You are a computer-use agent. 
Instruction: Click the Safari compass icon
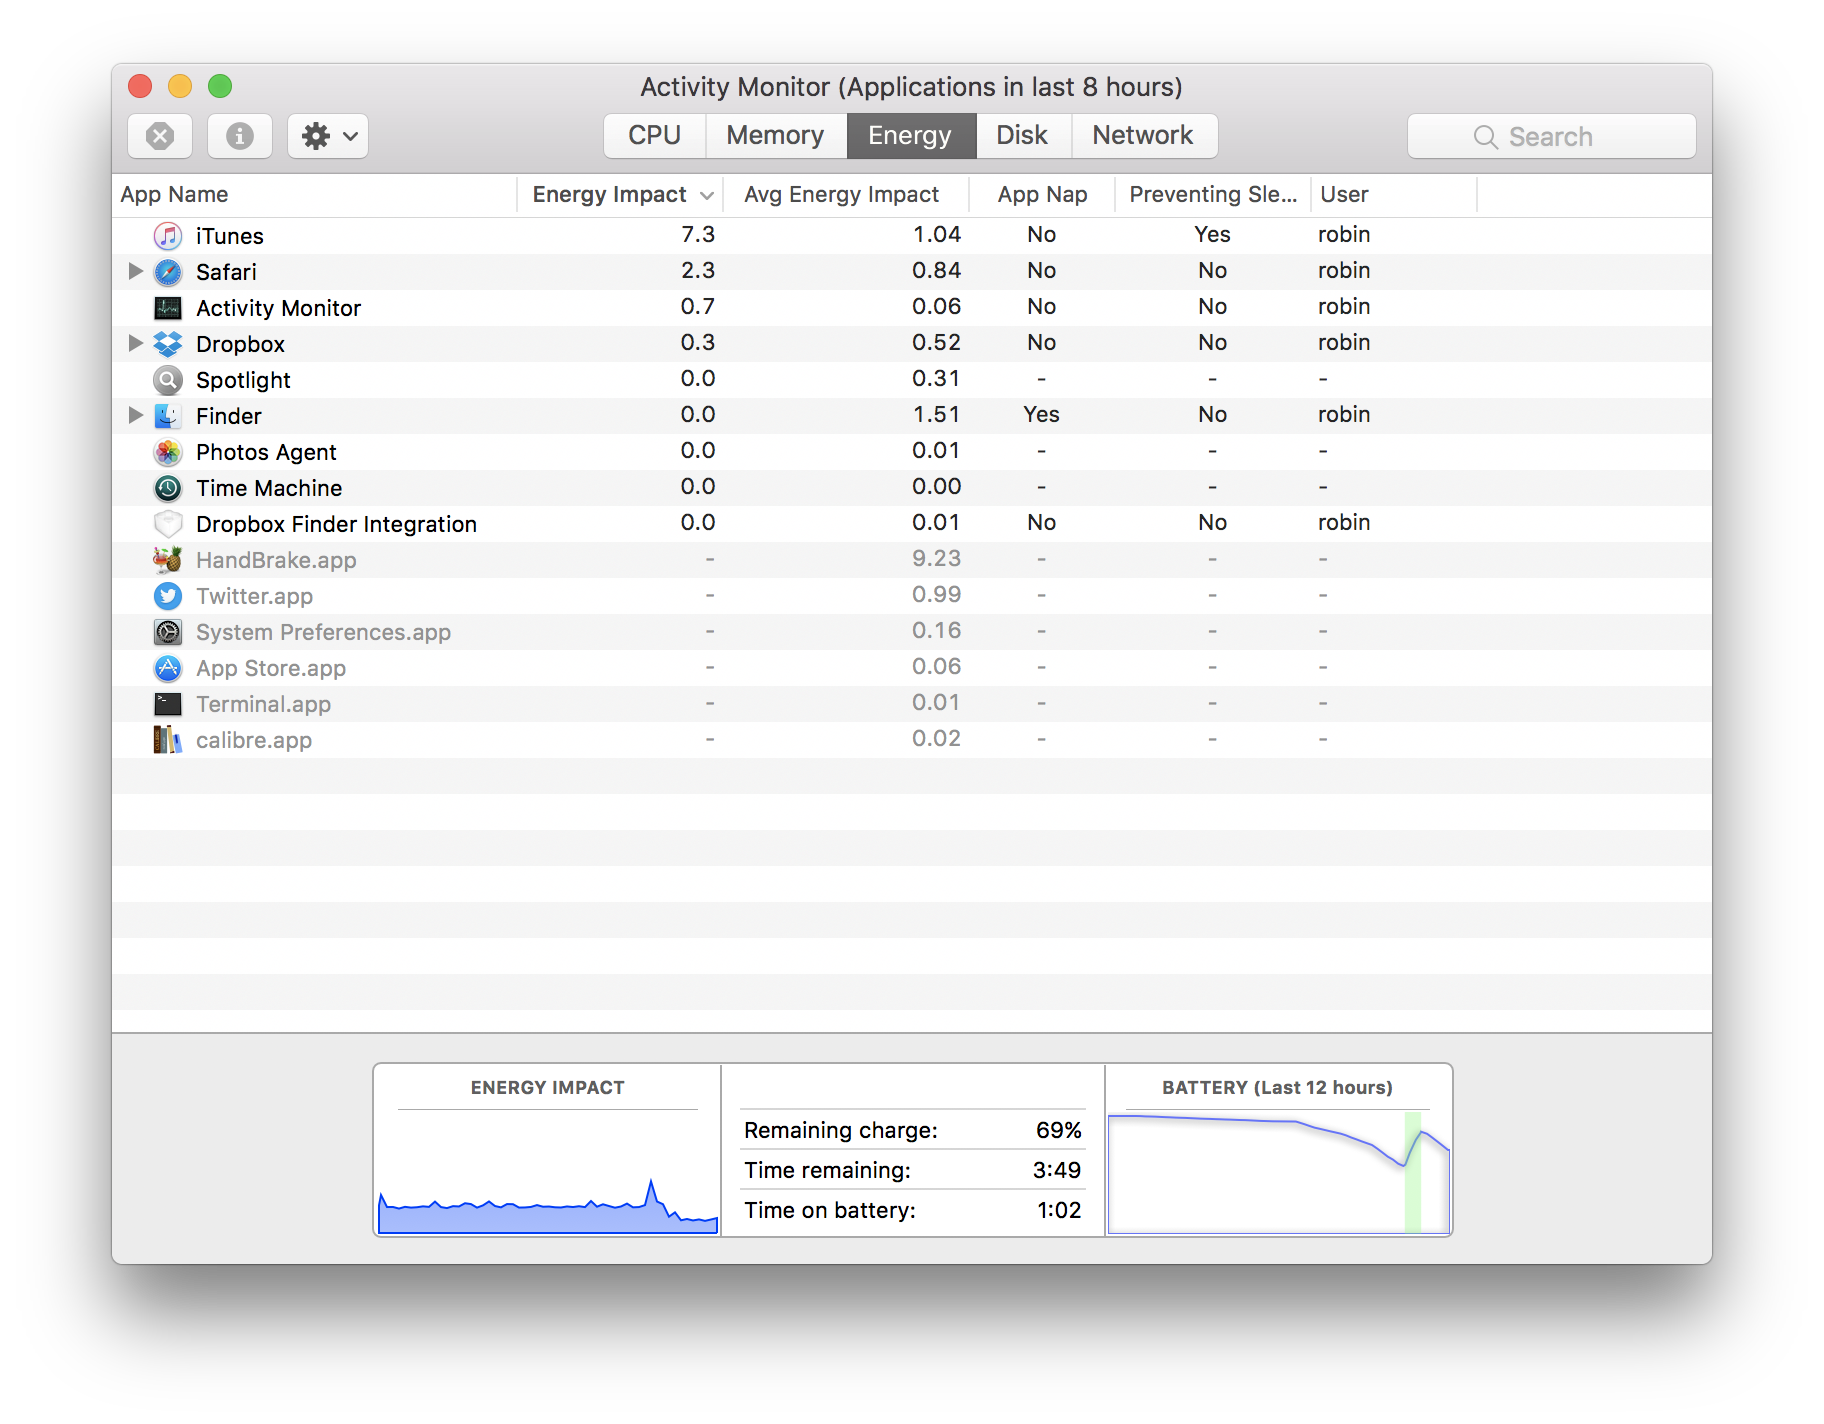(x=168, y=272)
